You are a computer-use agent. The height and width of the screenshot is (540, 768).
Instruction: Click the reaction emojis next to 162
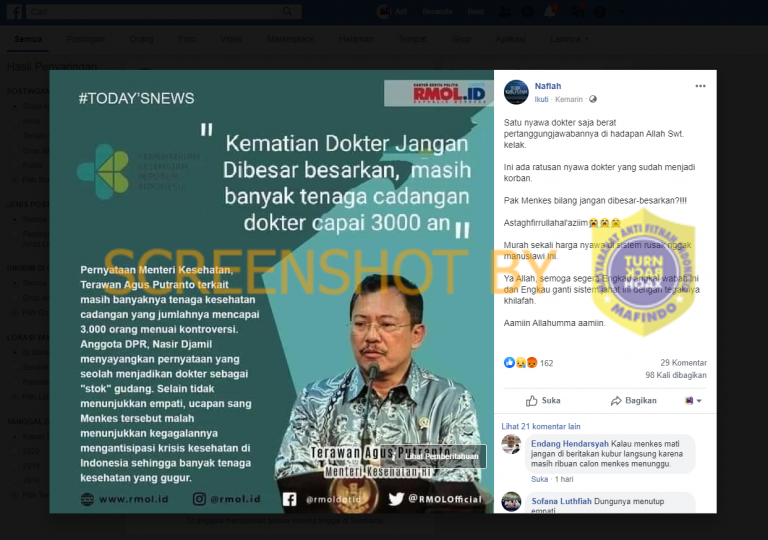point(520,363)
